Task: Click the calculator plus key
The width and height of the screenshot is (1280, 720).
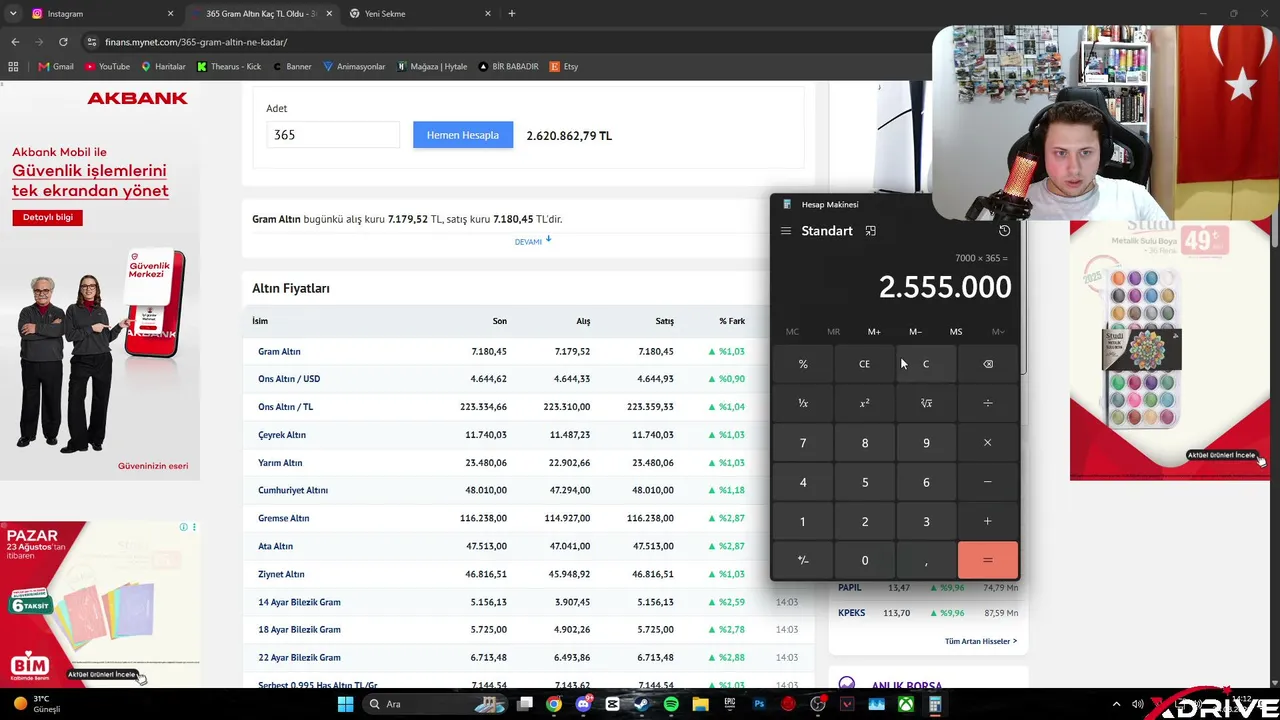Action: 988,521
